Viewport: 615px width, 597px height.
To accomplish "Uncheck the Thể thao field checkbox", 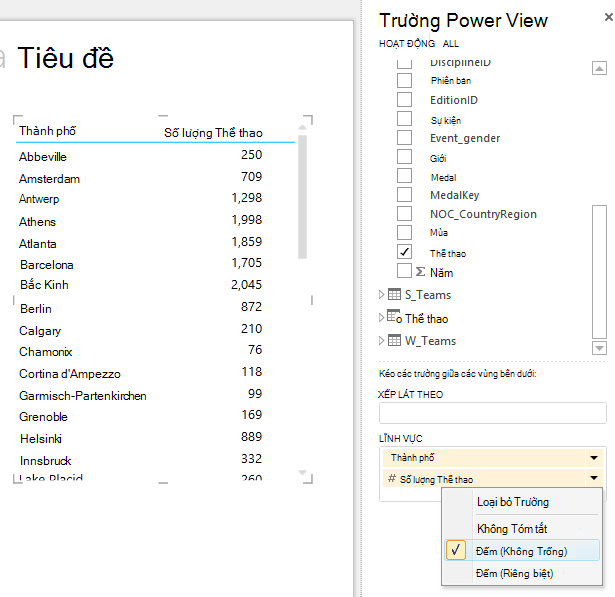I will click(x=404, y=252).
